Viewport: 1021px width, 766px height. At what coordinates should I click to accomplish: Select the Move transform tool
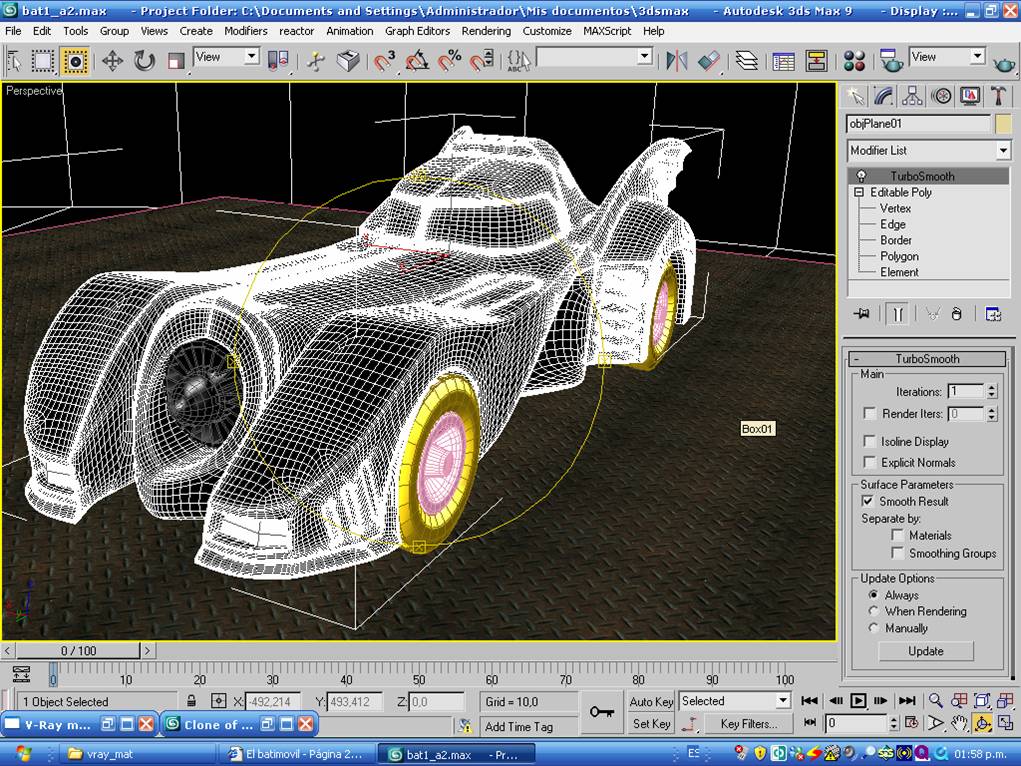coord(112,61)
